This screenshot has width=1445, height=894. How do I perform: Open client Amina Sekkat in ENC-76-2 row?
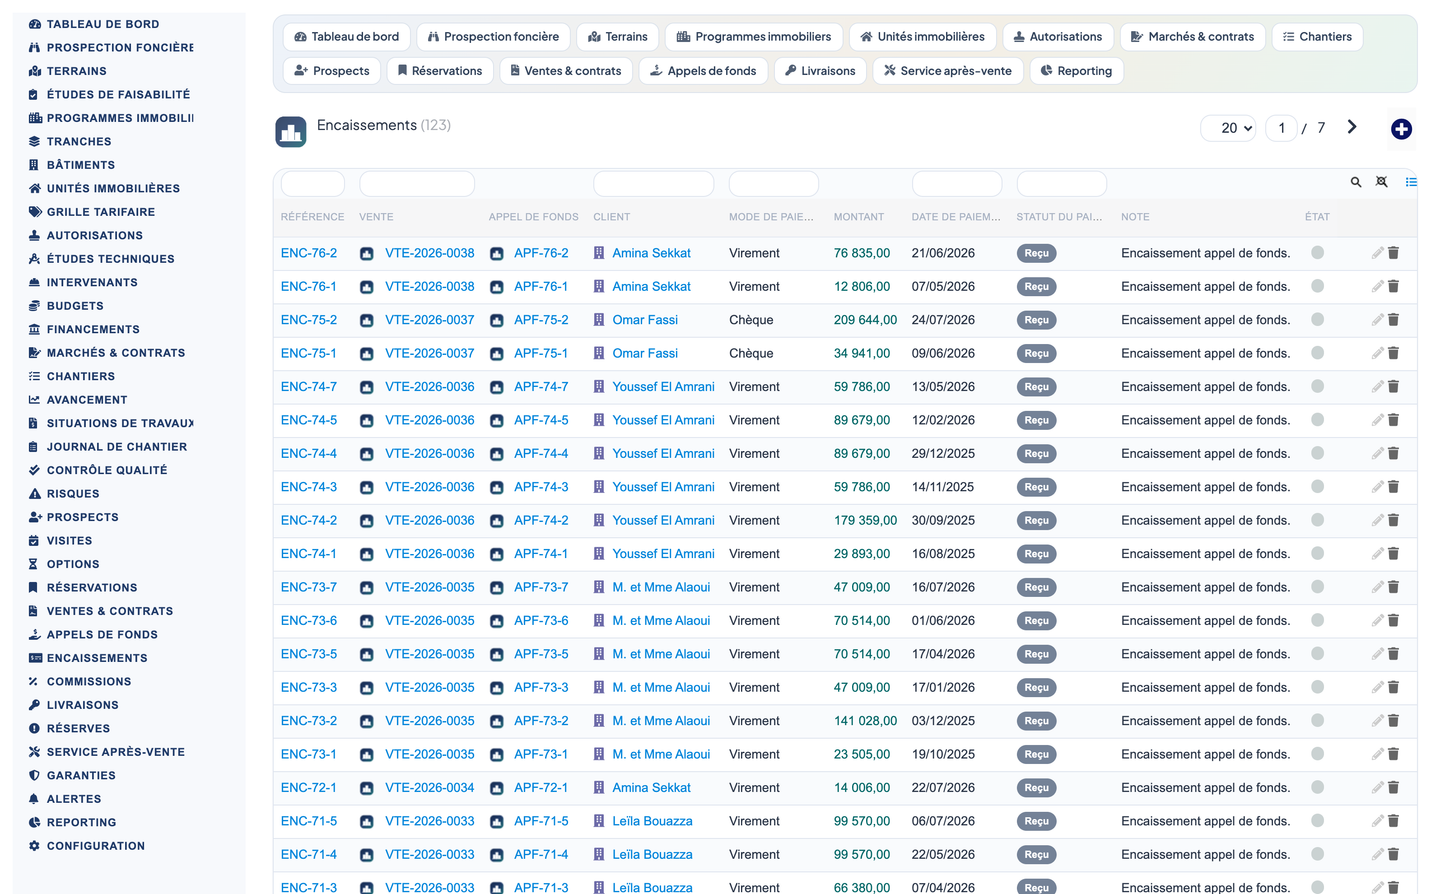pos(652,253)
